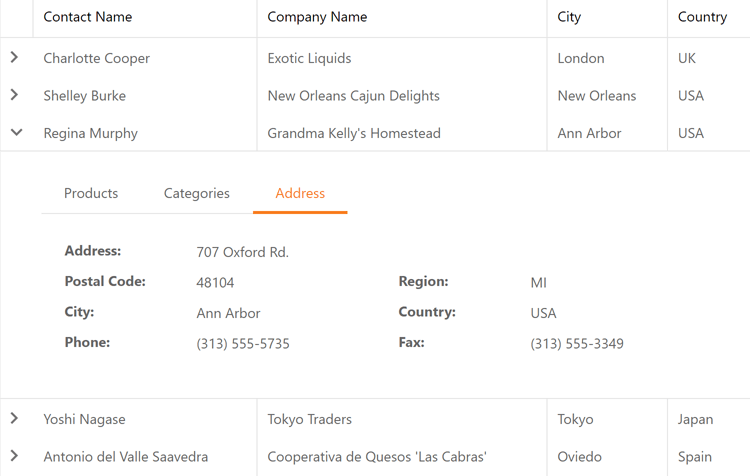750x476 pixels.
Task: Expand the Charlotte Cooper row
Action: click(x=15, y=58)
